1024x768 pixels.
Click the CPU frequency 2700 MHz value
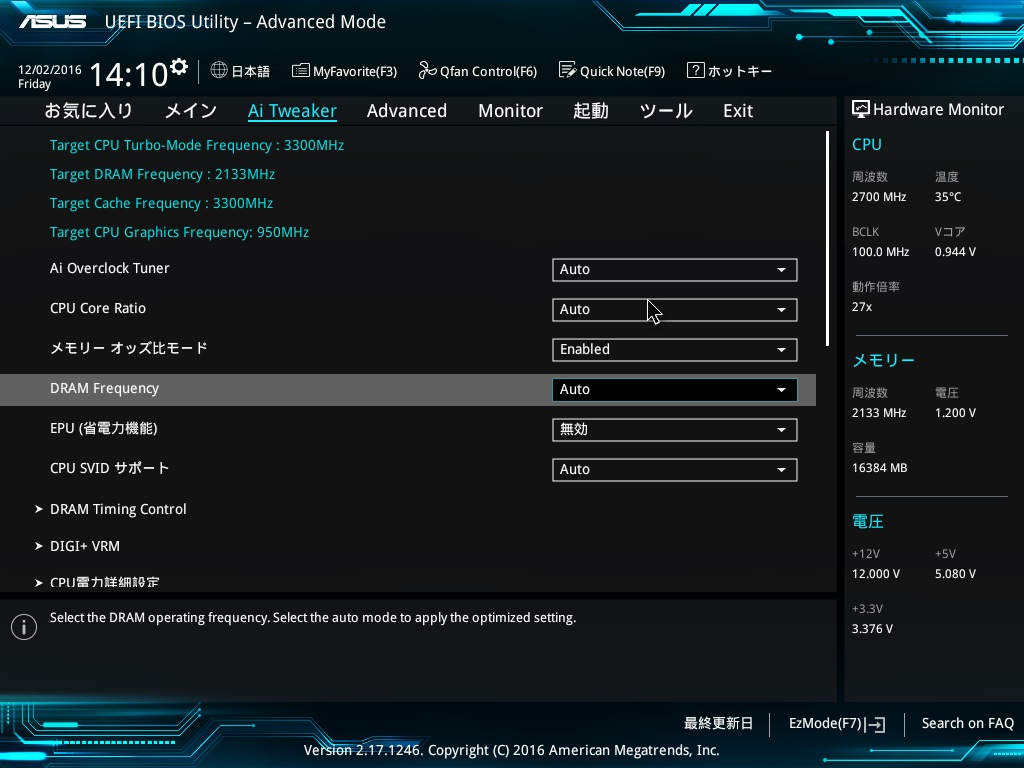(879, 197)
